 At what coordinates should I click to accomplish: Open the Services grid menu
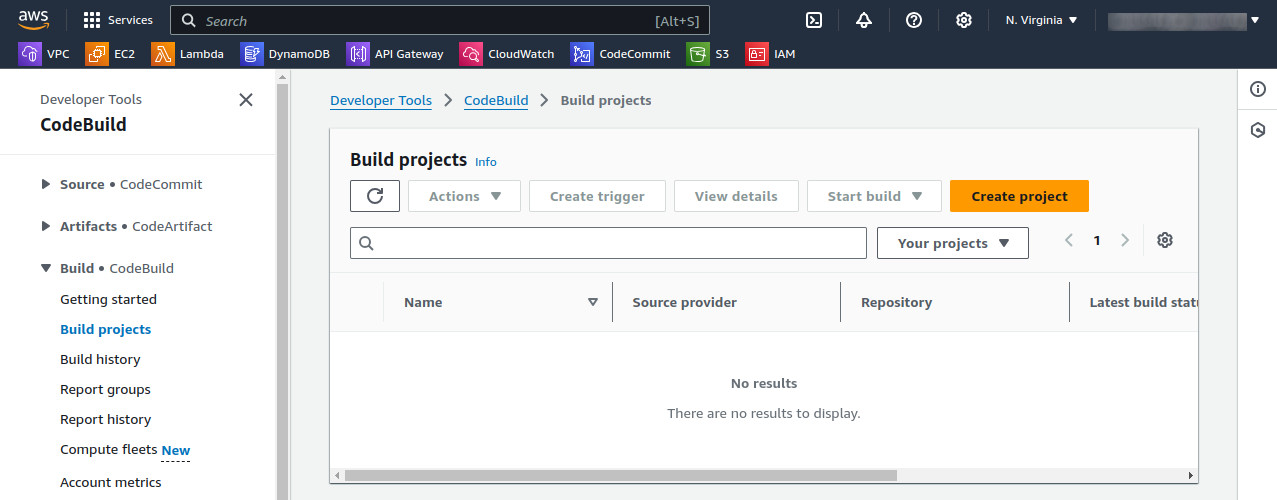tap(118, 20)
